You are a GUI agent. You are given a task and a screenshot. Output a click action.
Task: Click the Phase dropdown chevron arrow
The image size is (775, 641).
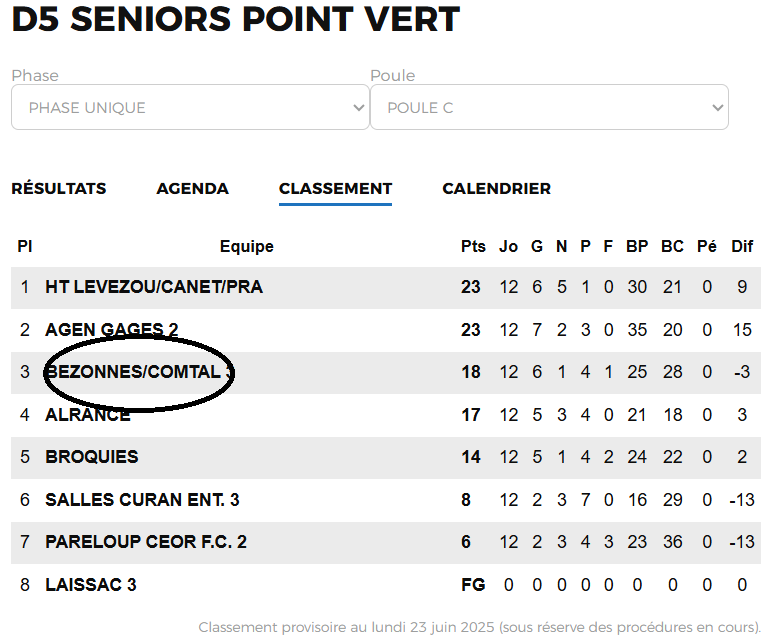click(x=360, y=108)
